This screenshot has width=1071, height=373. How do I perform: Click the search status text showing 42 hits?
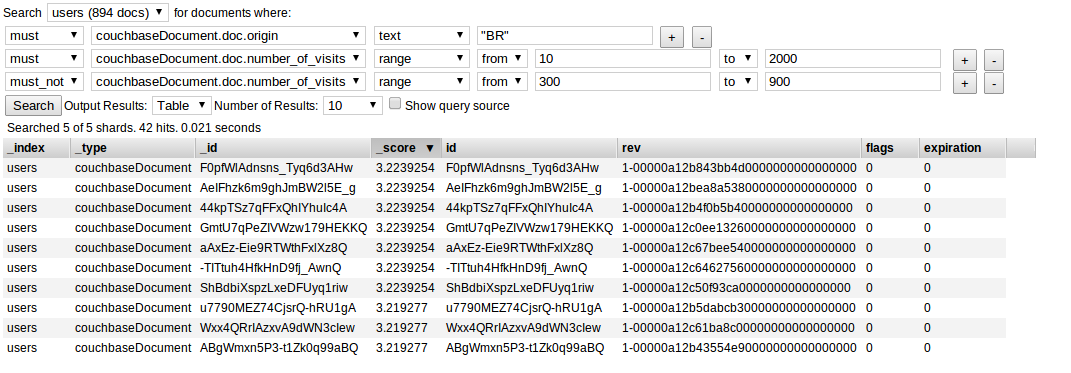tap(134, 128)
